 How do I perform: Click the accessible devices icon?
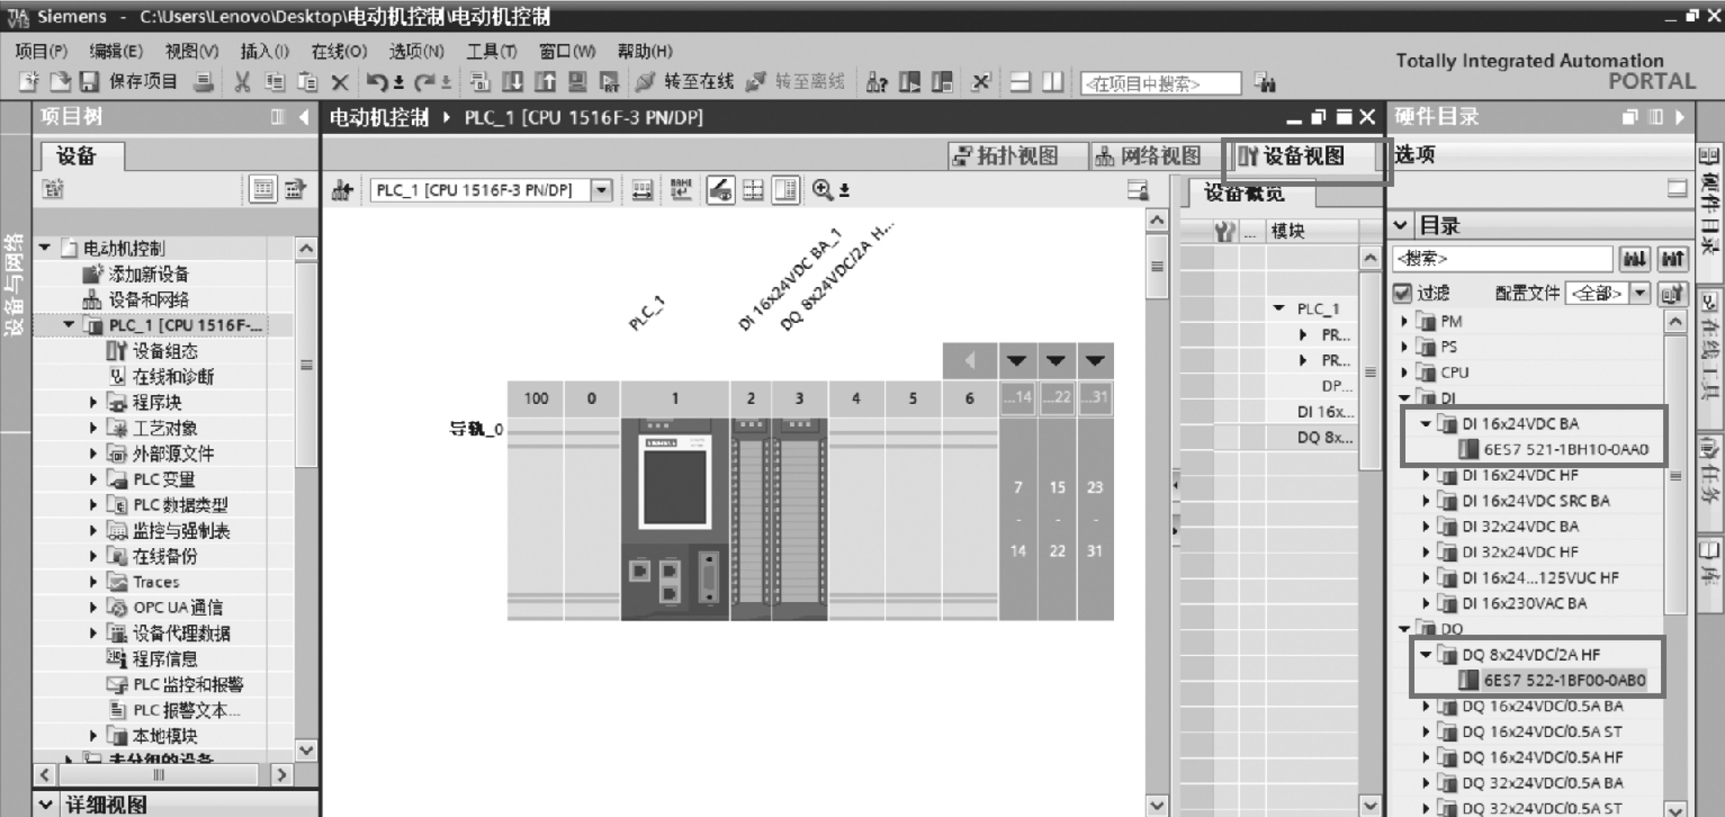pos(876,82)
